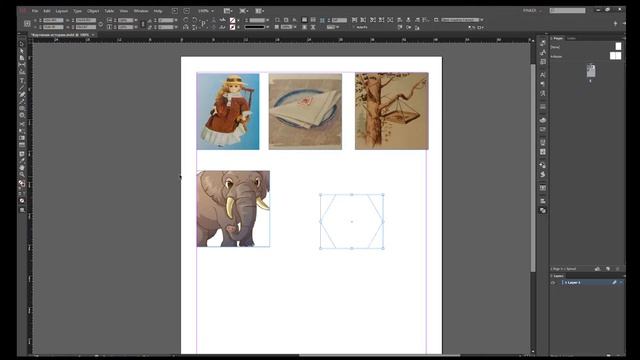
Task: Select the [None] master row
Action: coord(586,47)
